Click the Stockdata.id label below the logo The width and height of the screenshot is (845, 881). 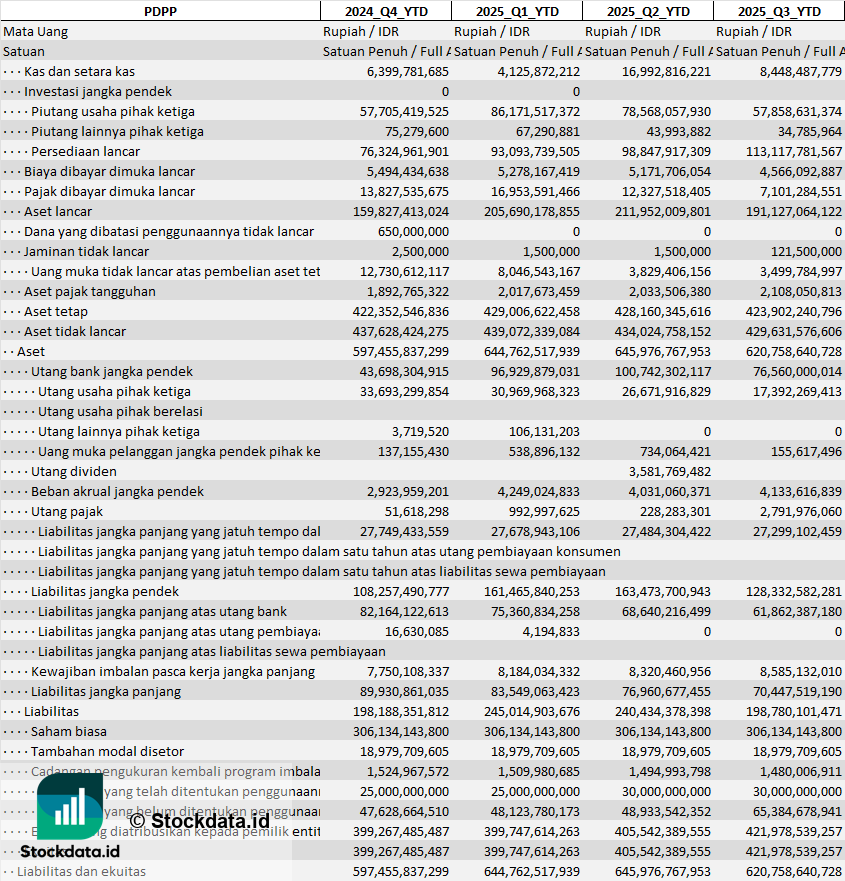[70, 851]
